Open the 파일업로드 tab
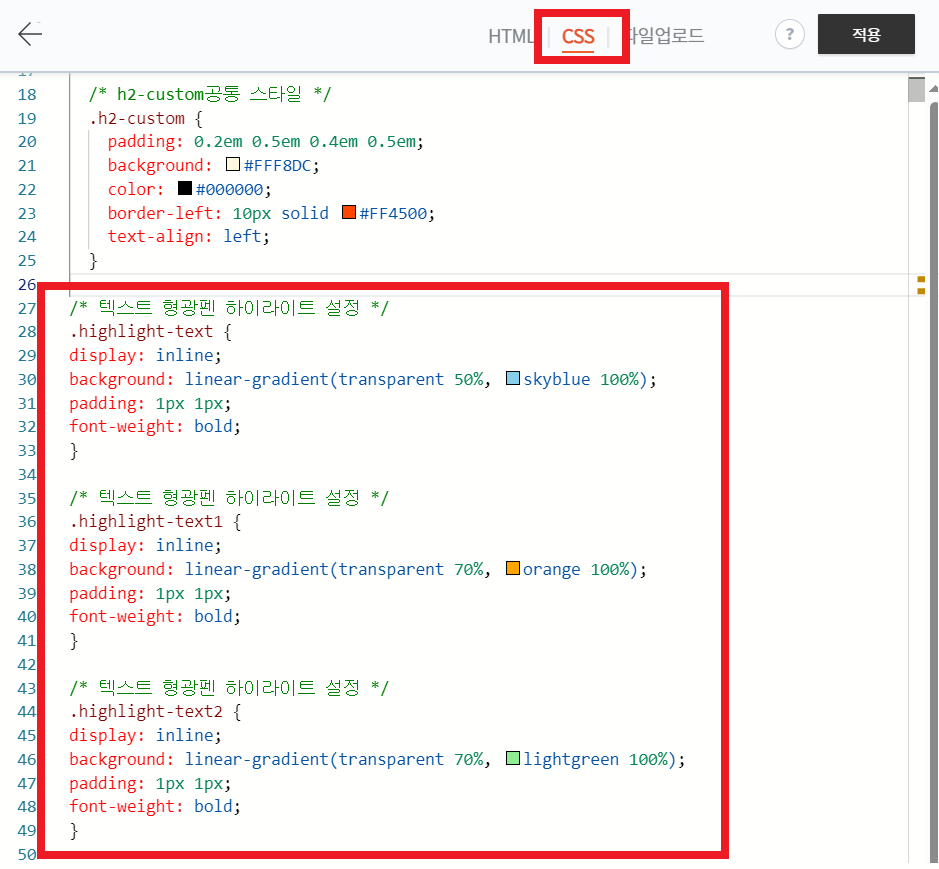The height and width of the screenshot is (869, 939). pos(664,35)
